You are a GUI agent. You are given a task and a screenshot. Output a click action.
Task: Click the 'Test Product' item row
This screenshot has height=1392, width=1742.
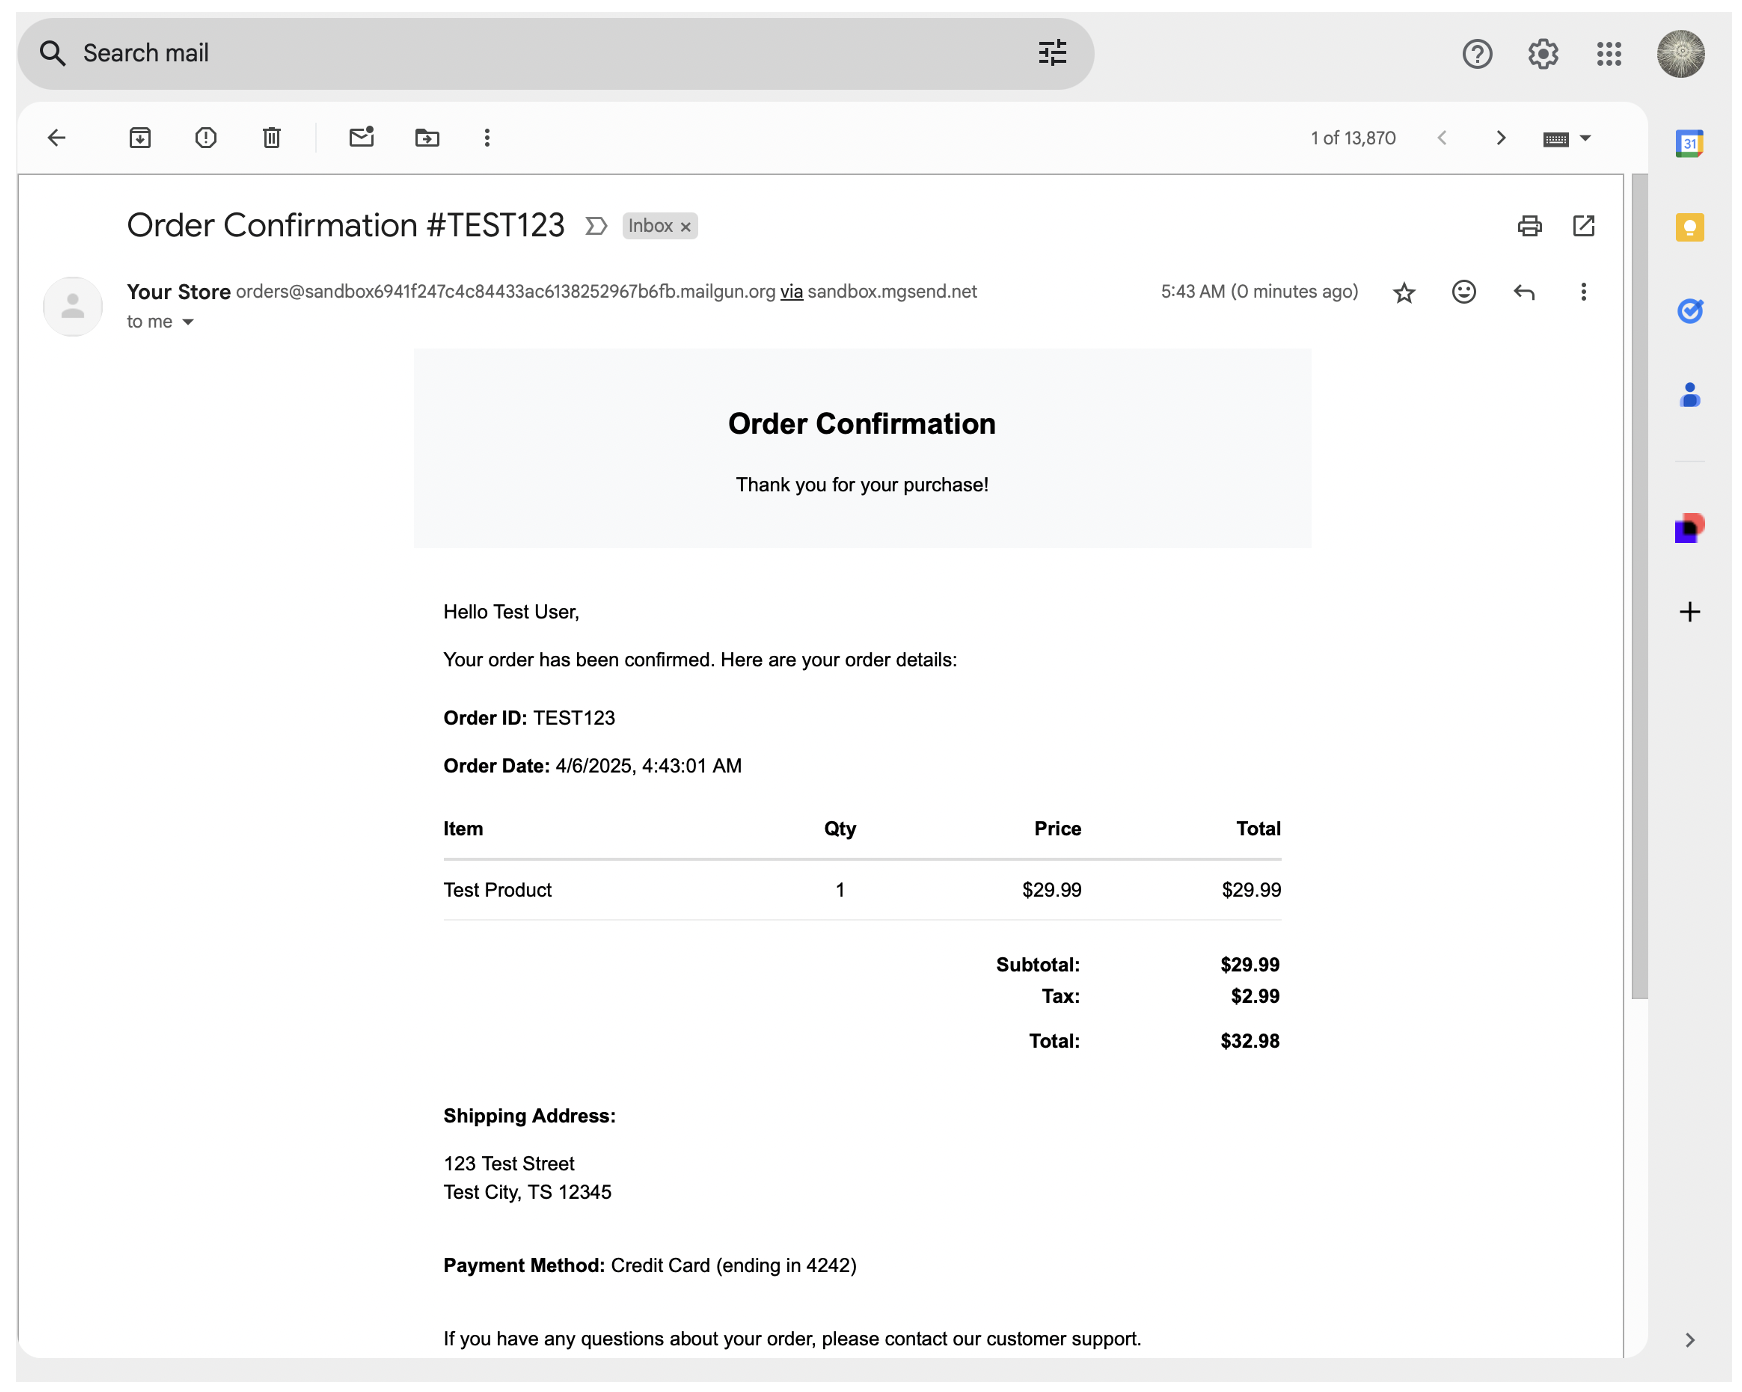(x=862, y=890)
